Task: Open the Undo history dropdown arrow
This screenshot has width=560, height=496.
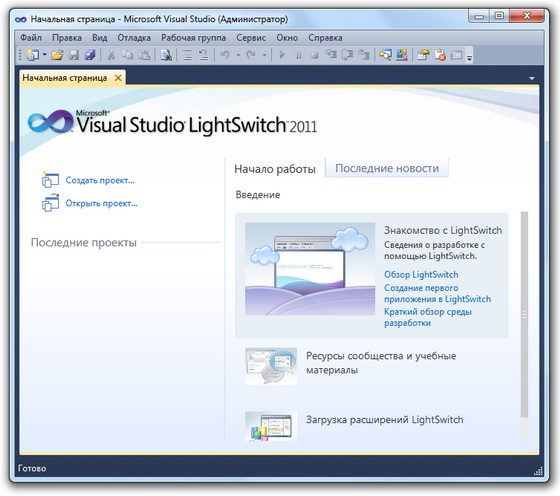Action: [x=238, y=55]
